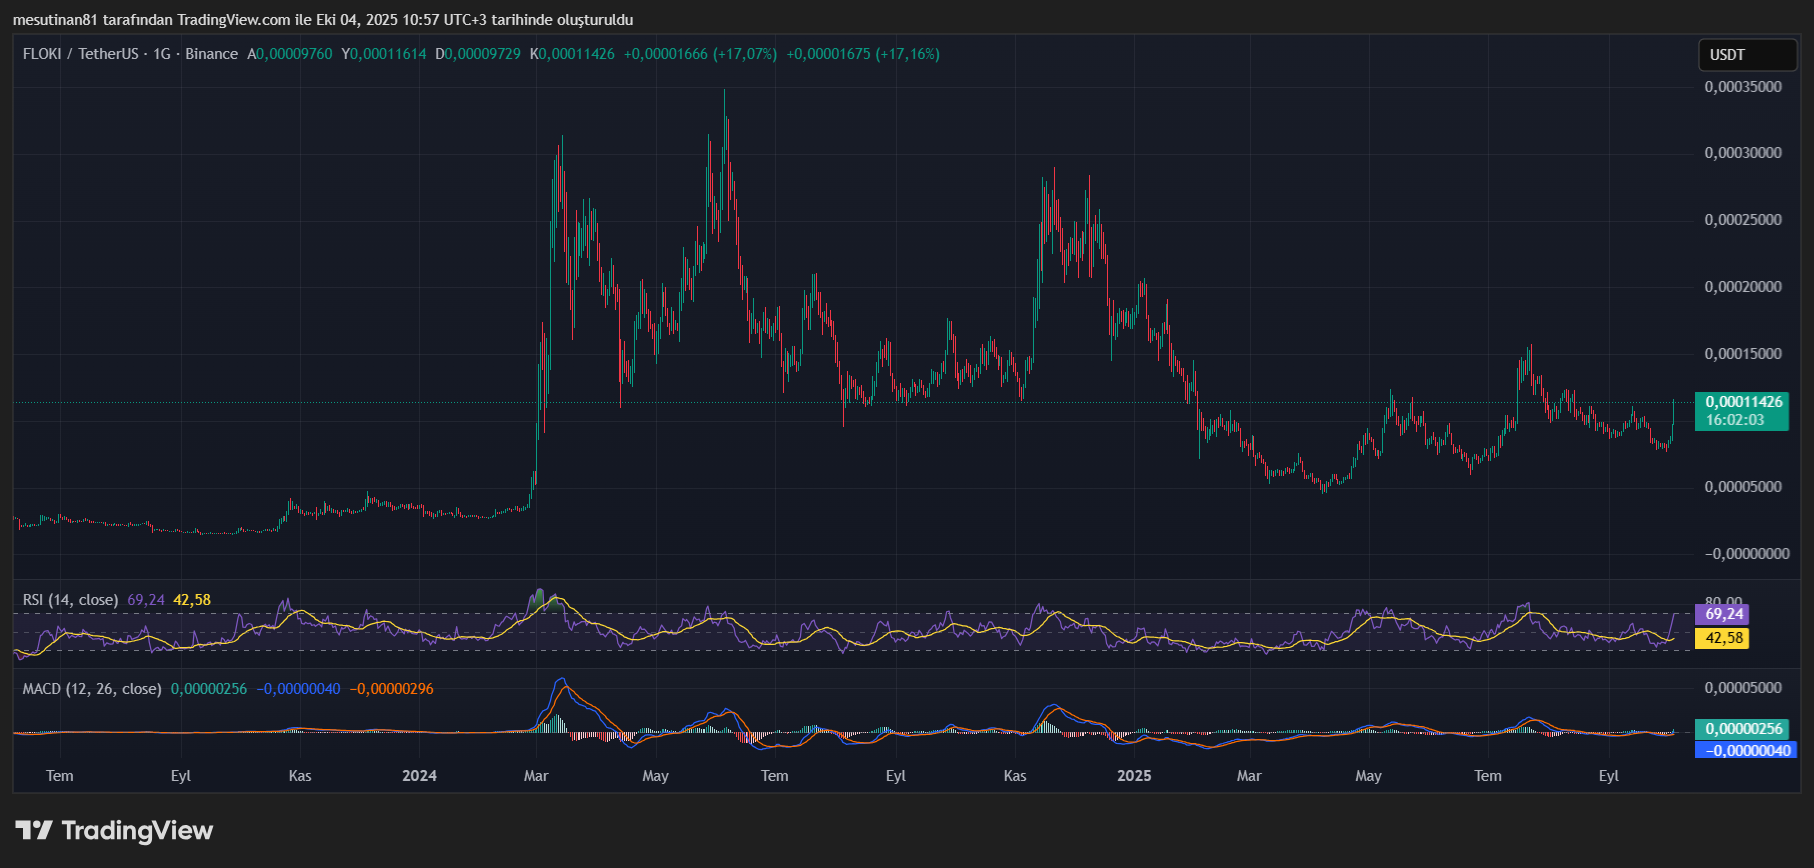Click the blue MACD axis tag −0,00000040
Viewport: 1814px width, 868px height.
pyautogui.click(x=1746, y=750)
